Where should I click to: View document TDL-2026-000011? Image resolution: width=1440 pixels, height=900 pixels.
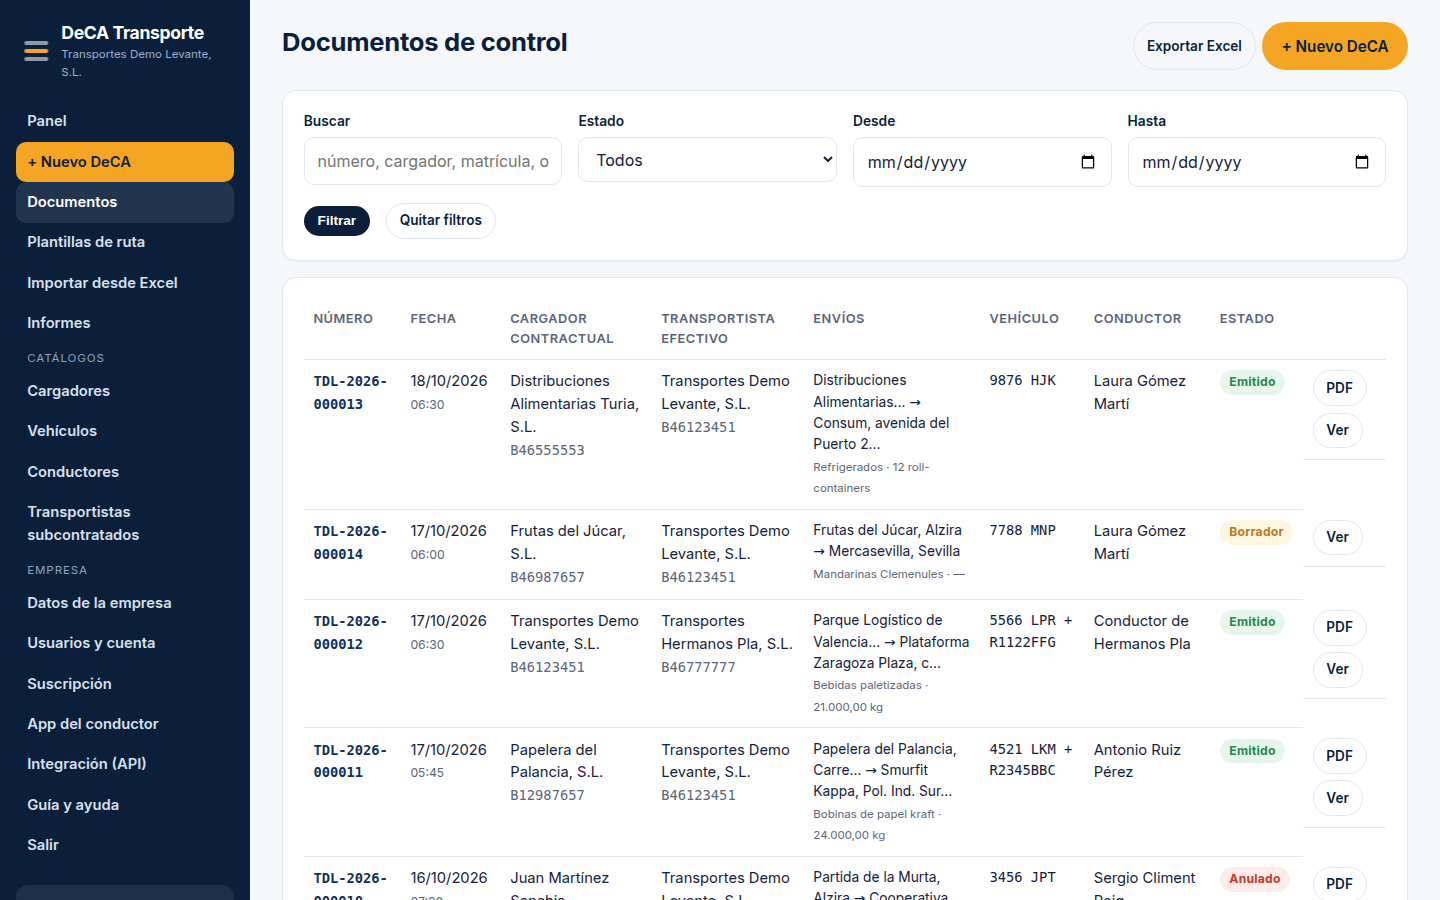click(x=1338, y=798)
